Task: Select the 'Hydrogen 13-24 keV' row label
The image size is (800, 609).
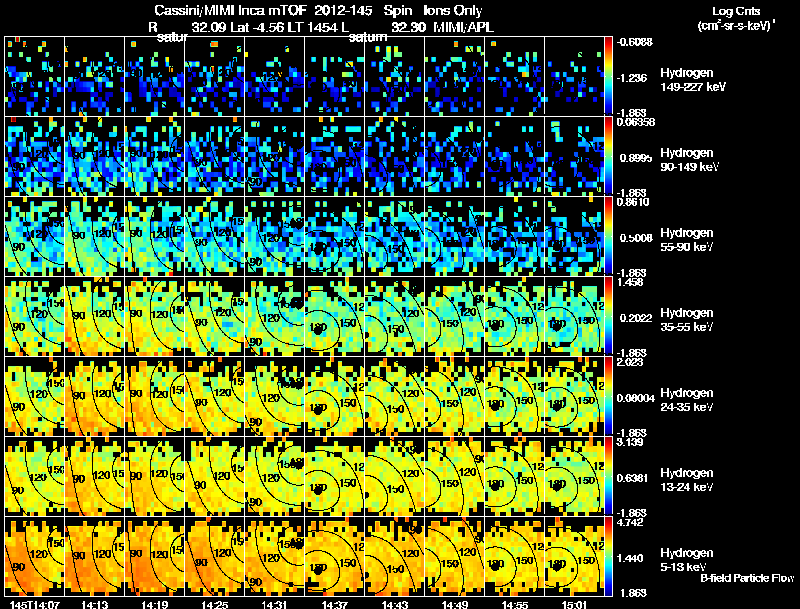Action: (x=686, y=480)
